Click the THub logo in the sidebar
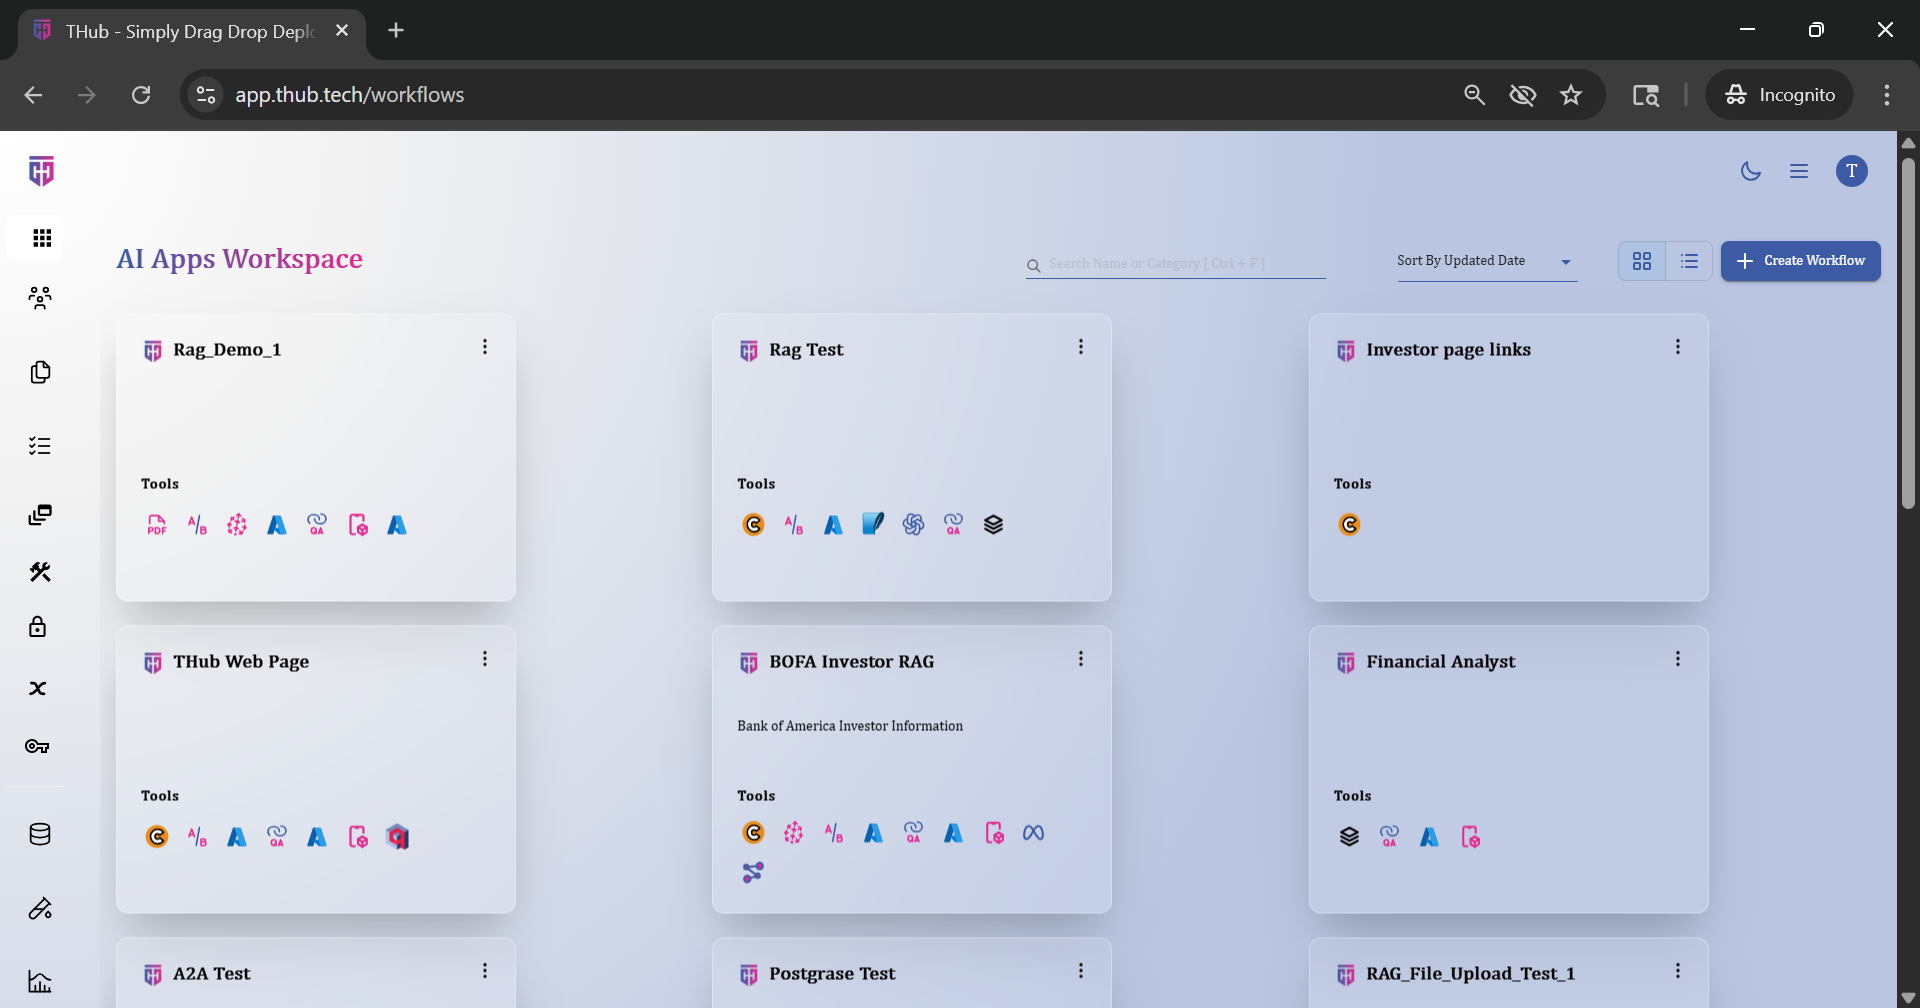 pyautogui.click(x=41, y=171)
